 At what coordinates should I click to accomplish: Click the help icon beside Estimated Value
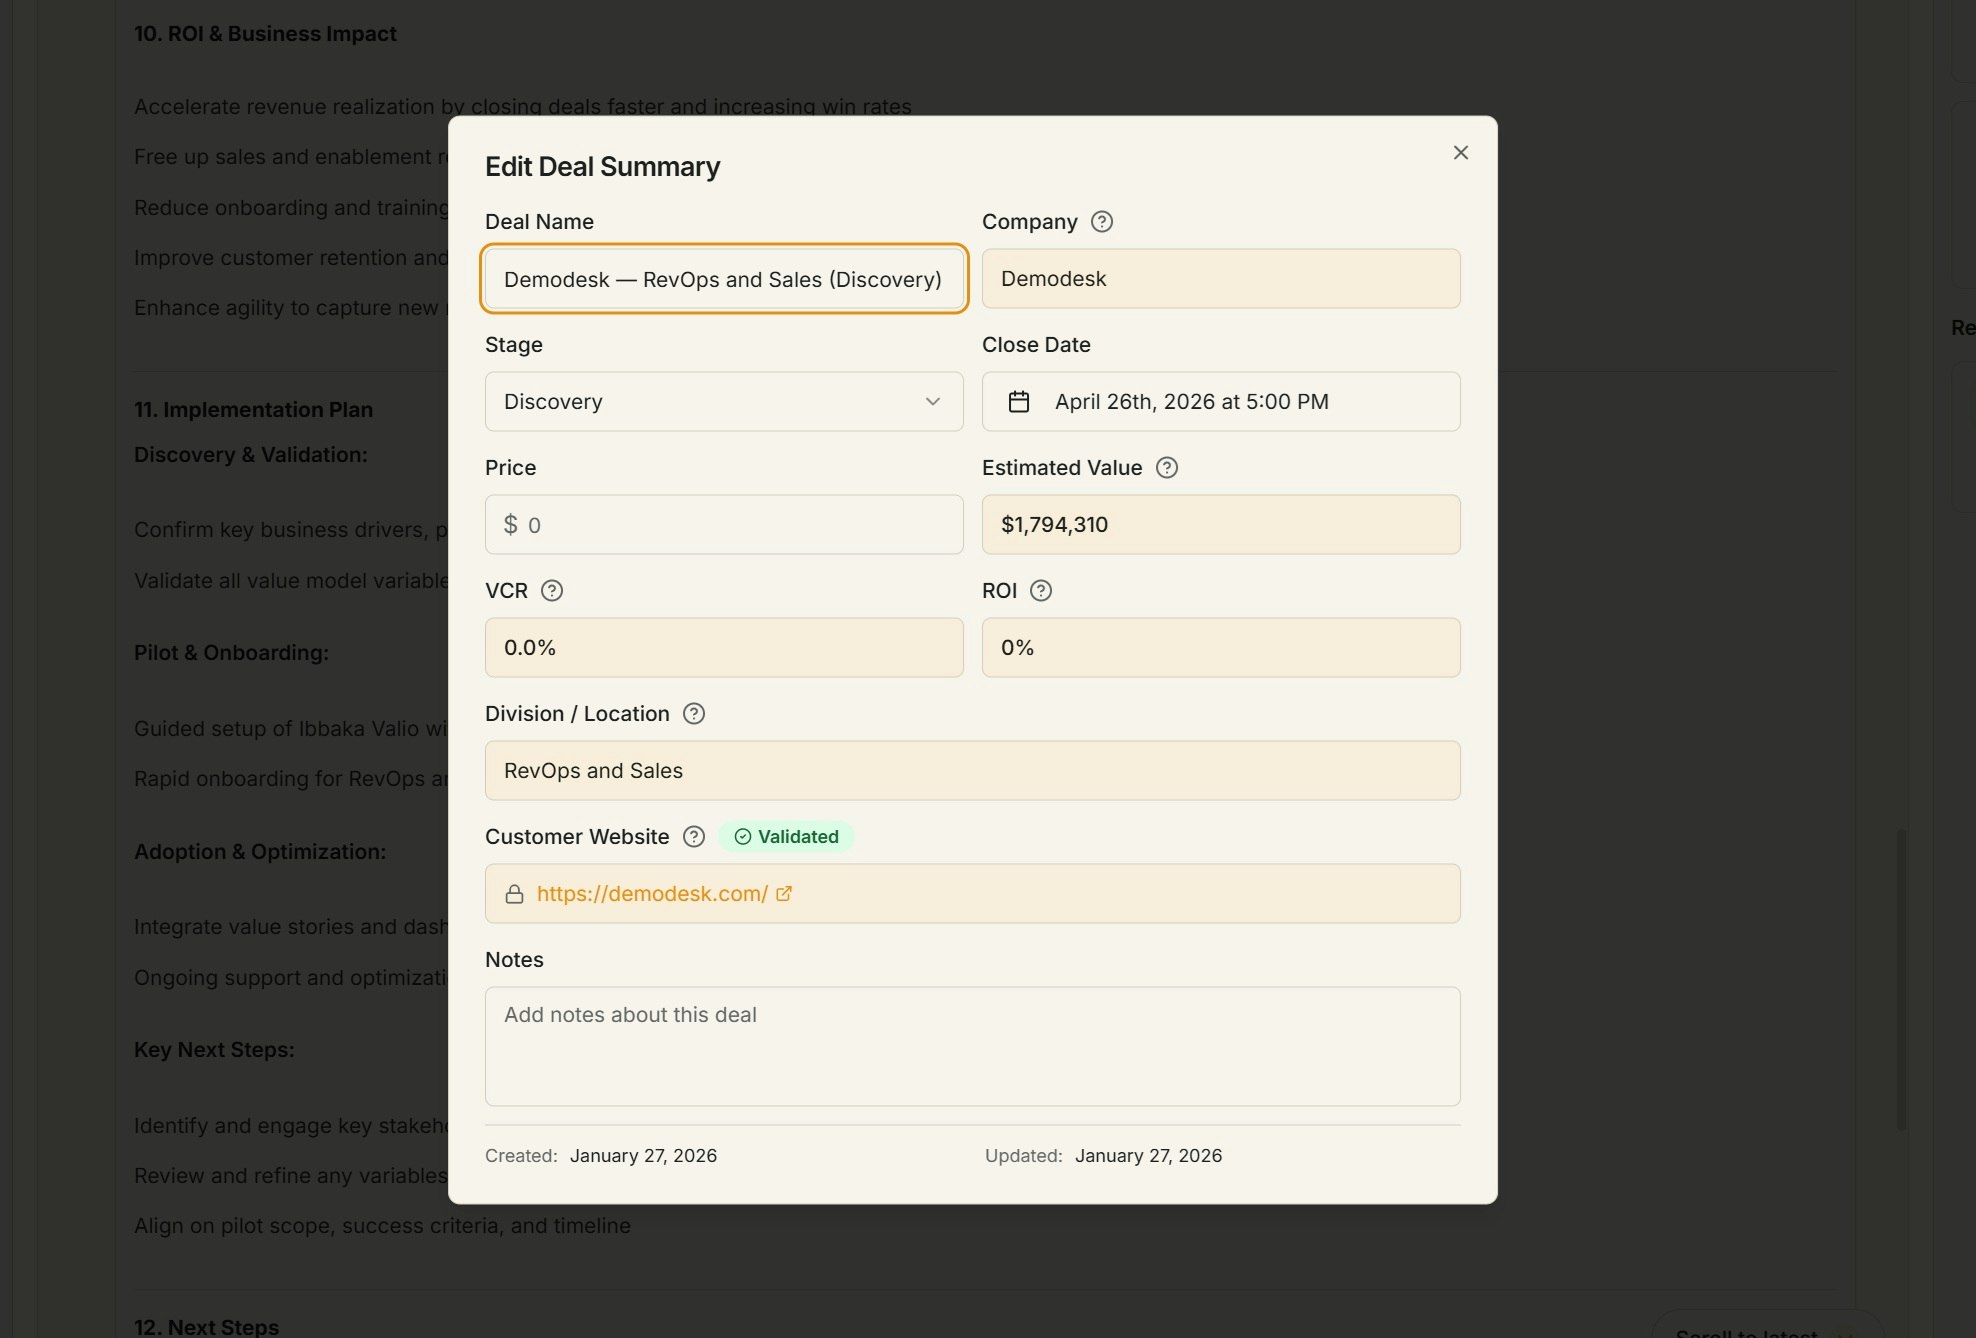[1167, 467]
